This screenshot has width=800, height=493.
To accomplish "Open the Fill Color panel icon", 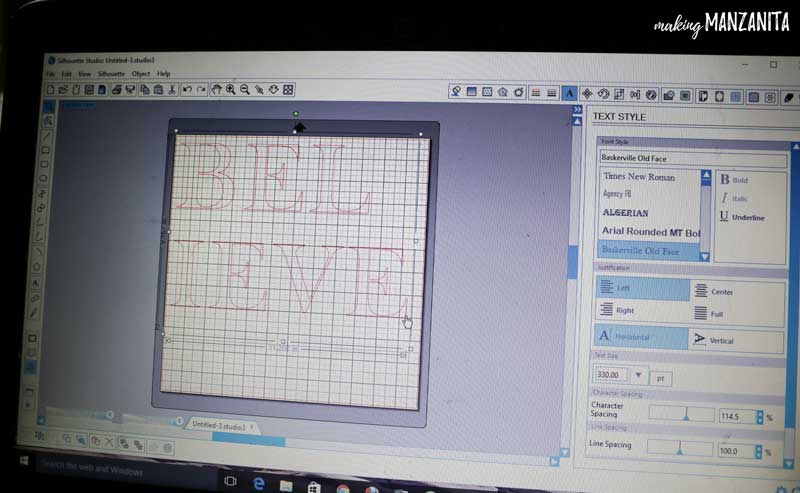I will click(456, 91).
